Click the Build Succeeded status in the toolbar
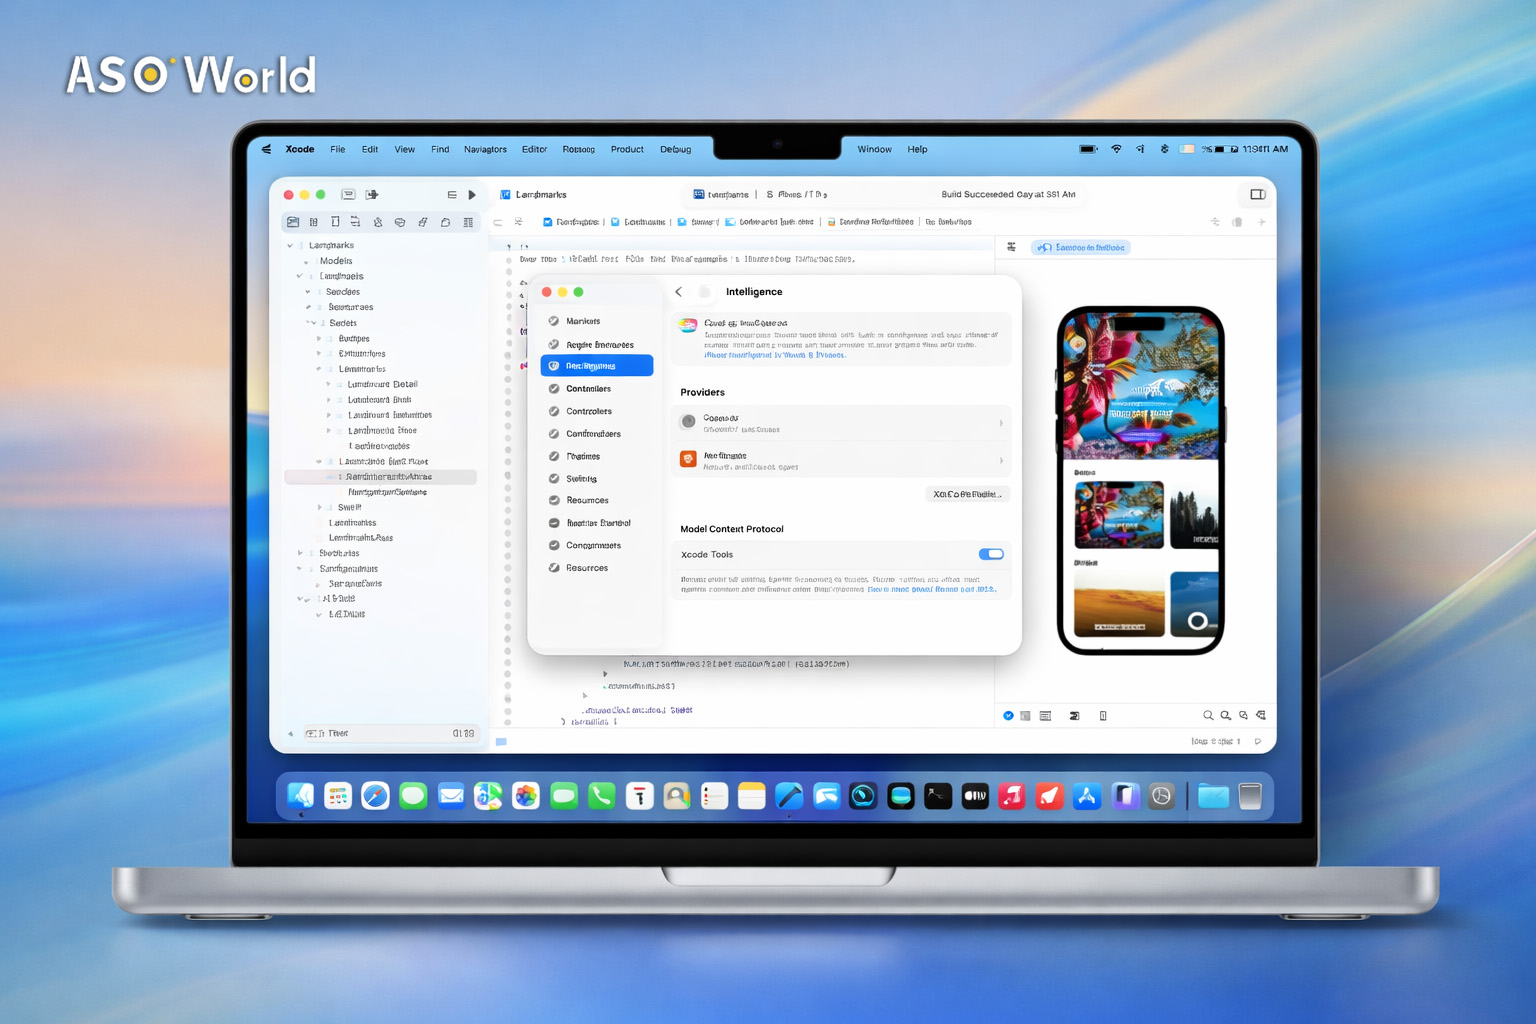The height and width of the screenshot is (1024, 1536). click(1007, 194)
